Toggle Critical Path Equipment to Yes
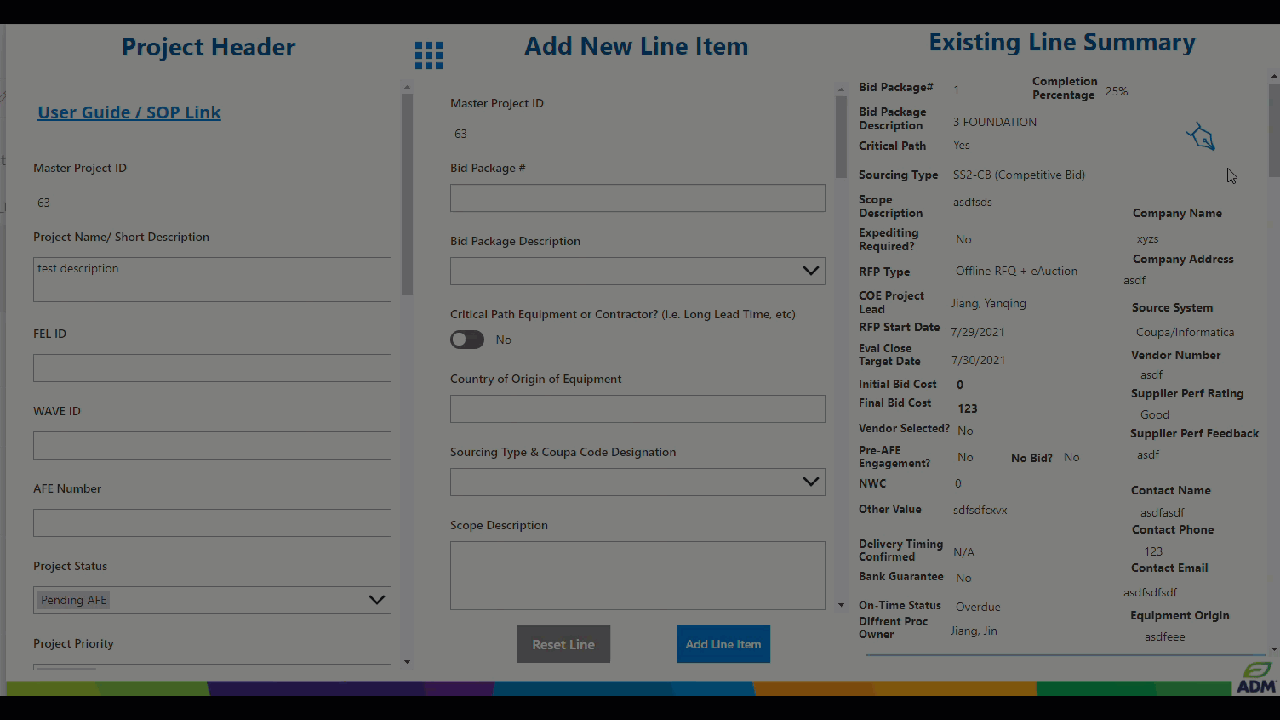 [x=466, y=339]
